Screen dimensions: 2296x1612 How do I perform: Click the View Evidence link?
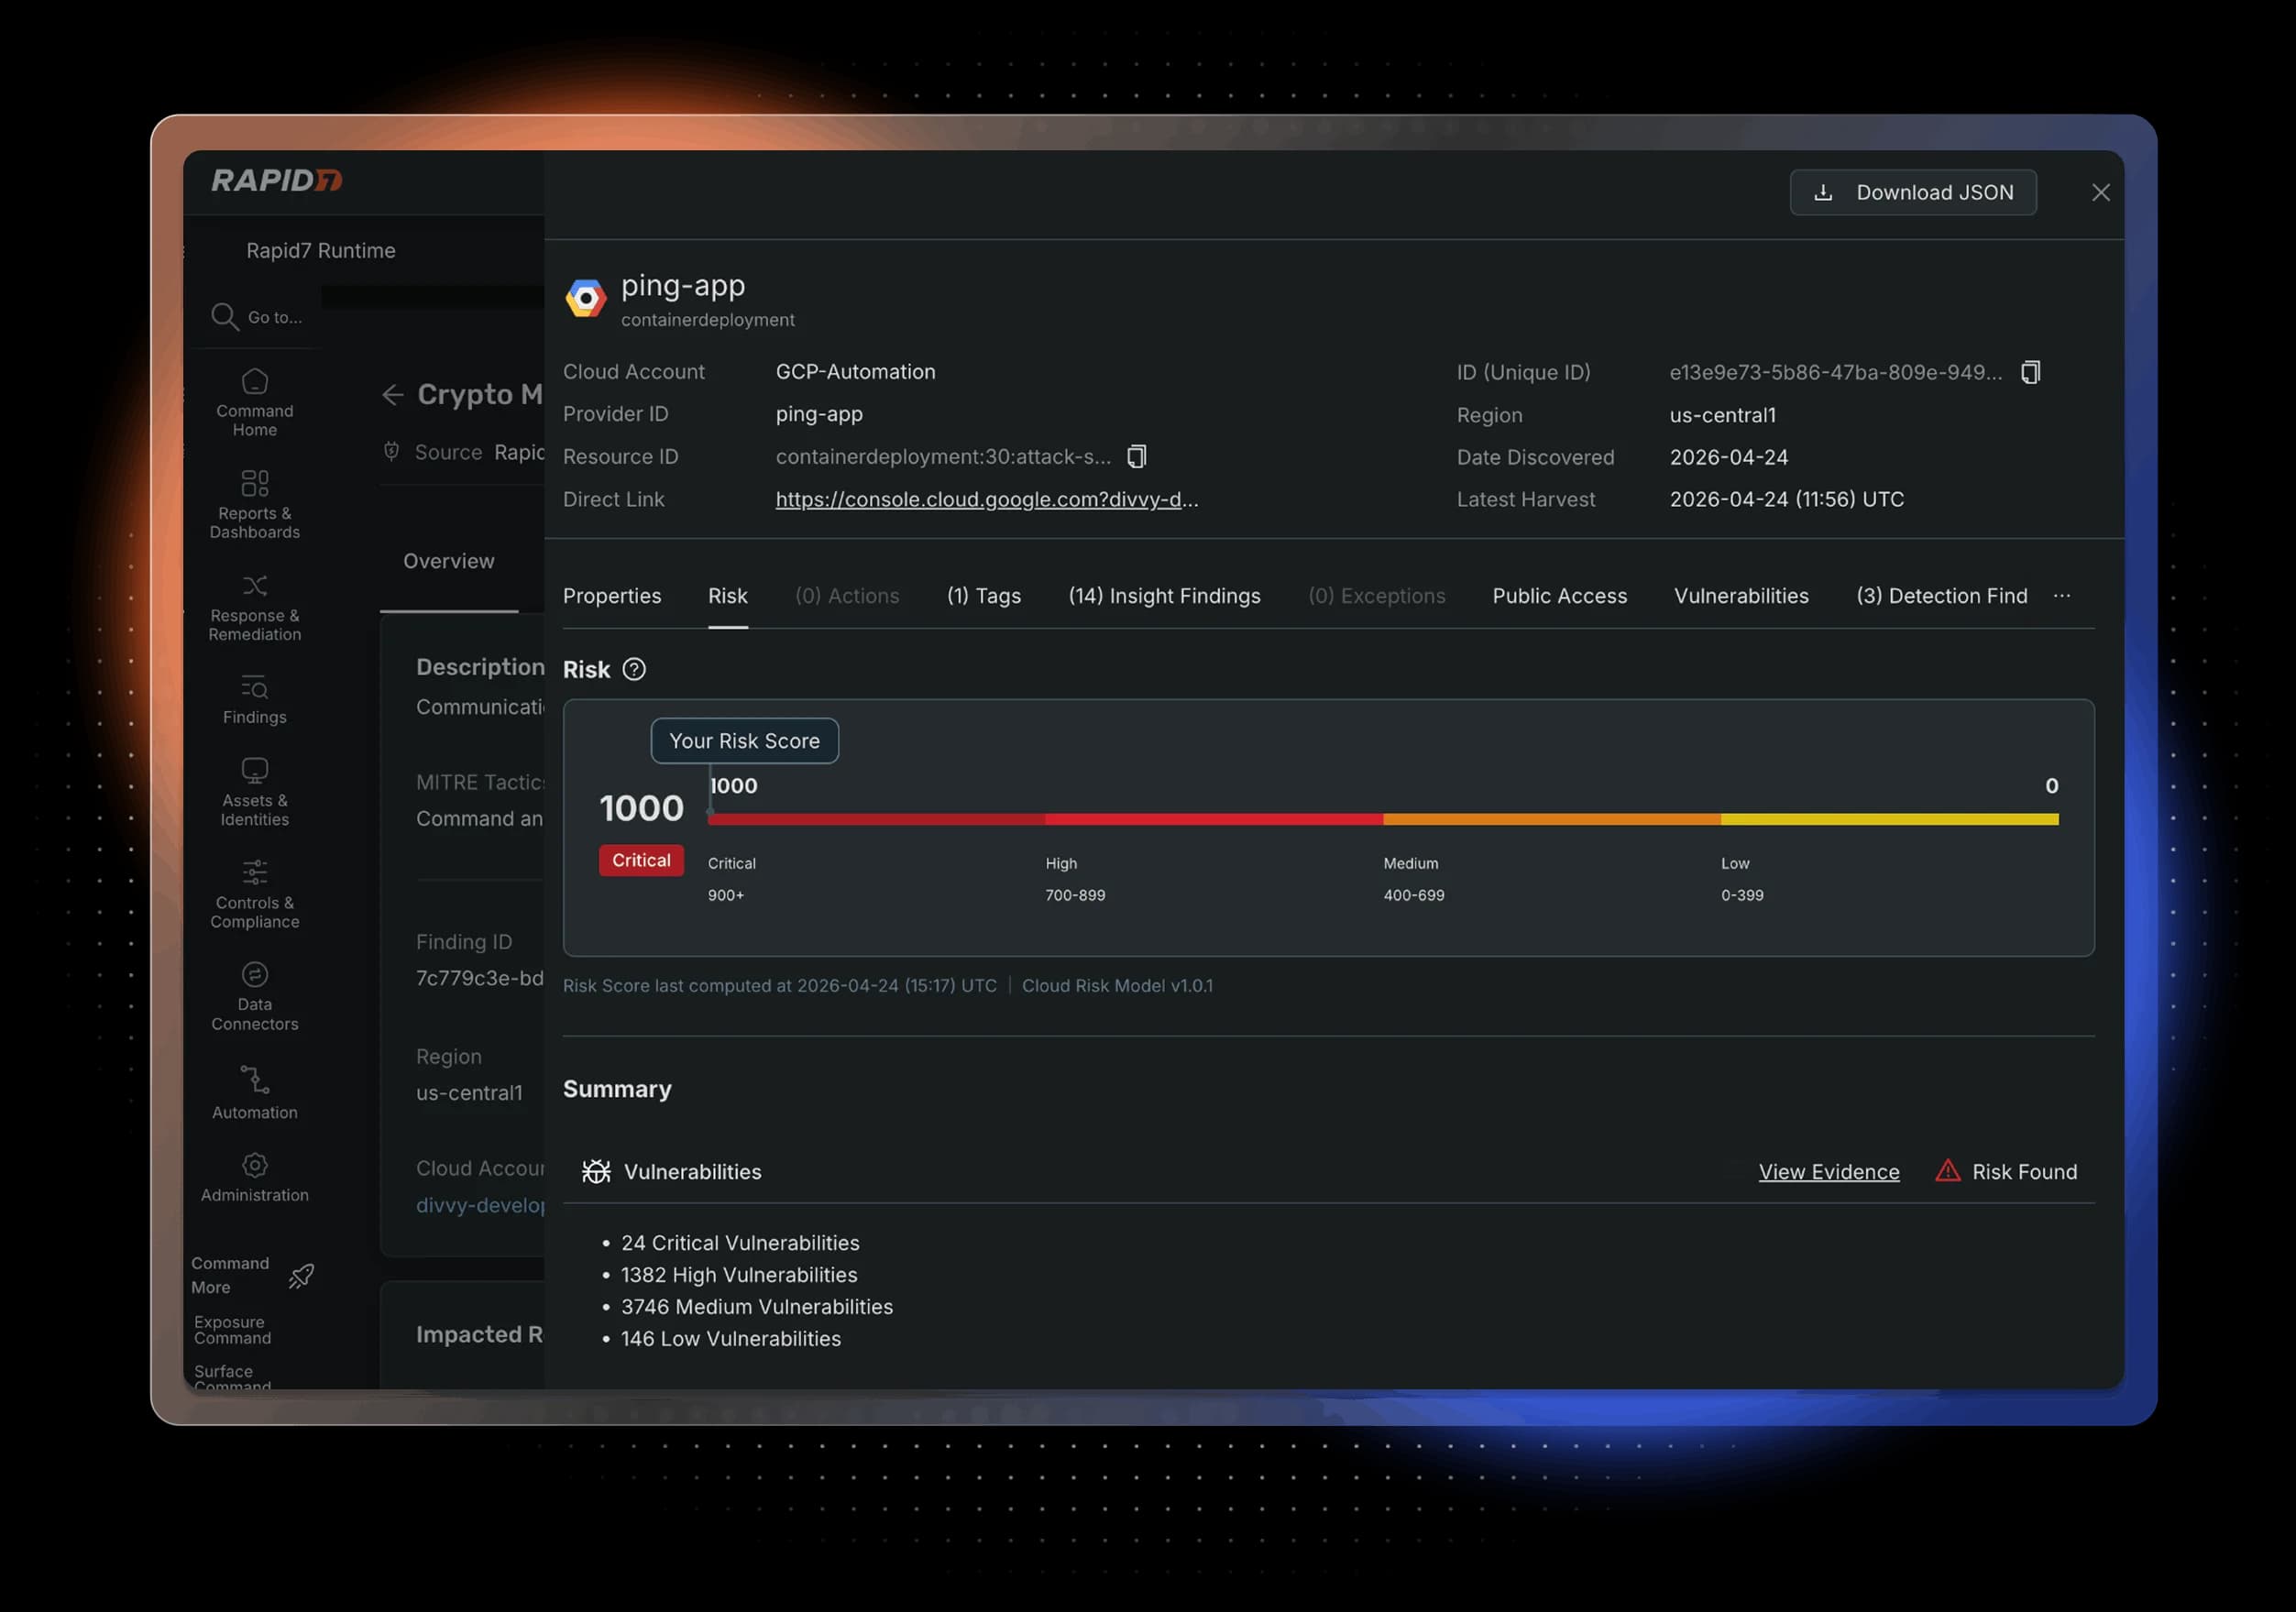(1828, 1171)
